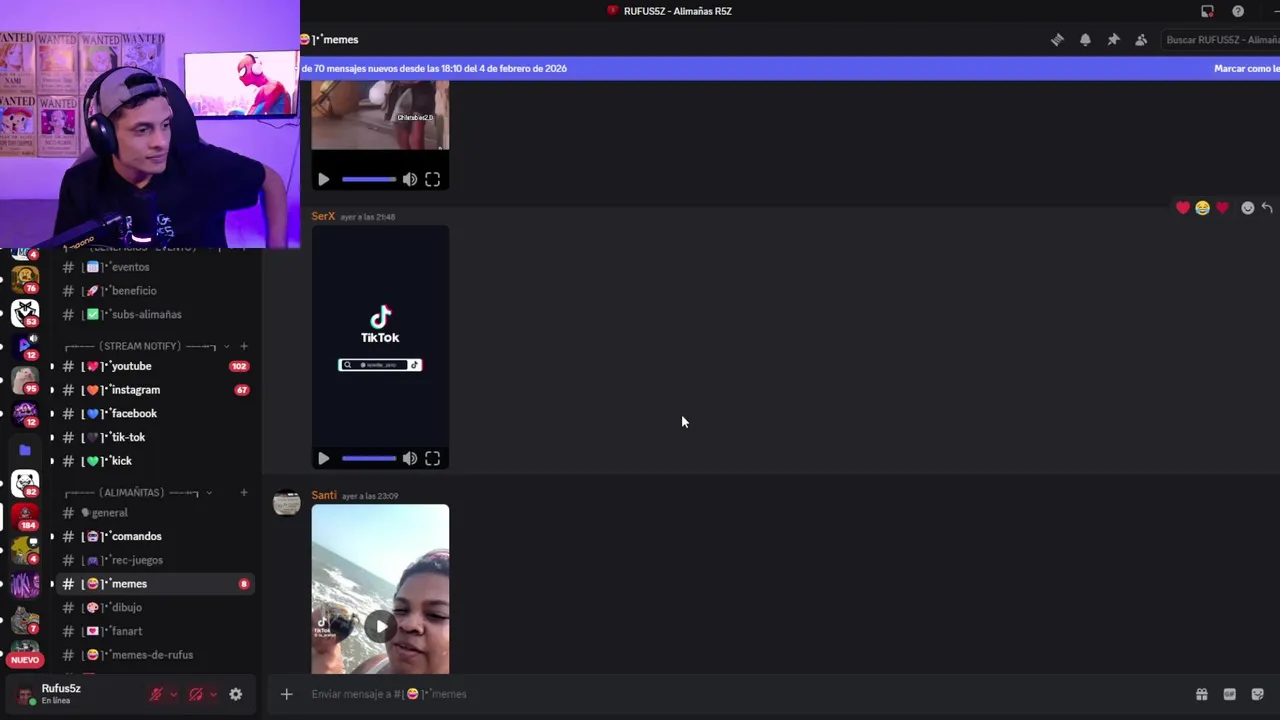Seek the top video progress bar
Image resolution: width=1280 pixels, height=720 pixels.
[x=369, y=180]
